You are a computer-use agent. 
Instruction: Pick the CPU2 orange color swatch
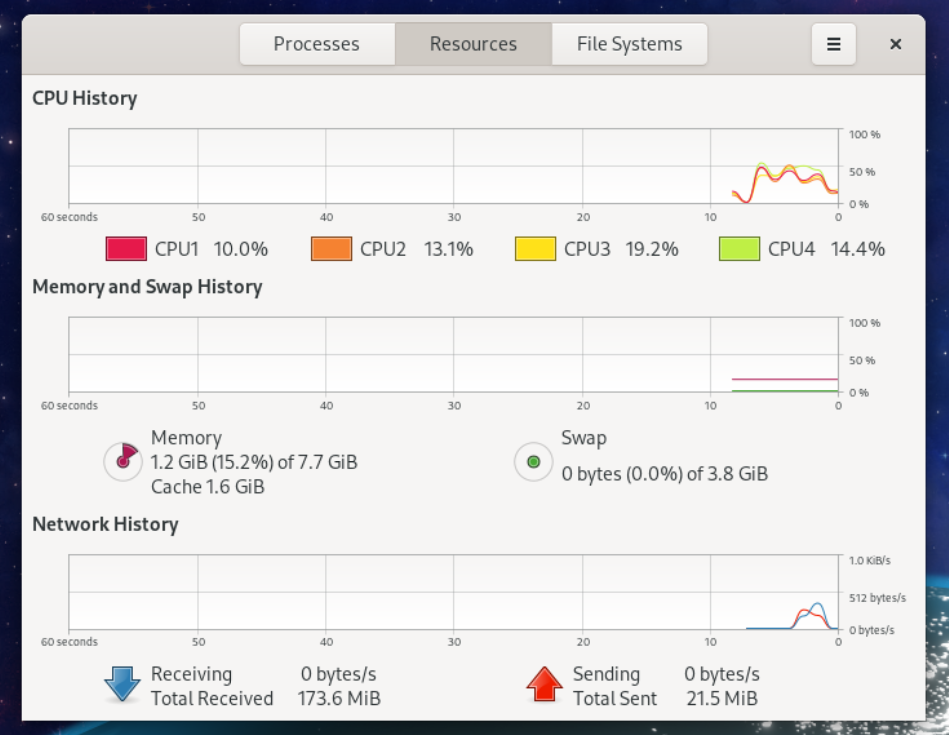331,249
